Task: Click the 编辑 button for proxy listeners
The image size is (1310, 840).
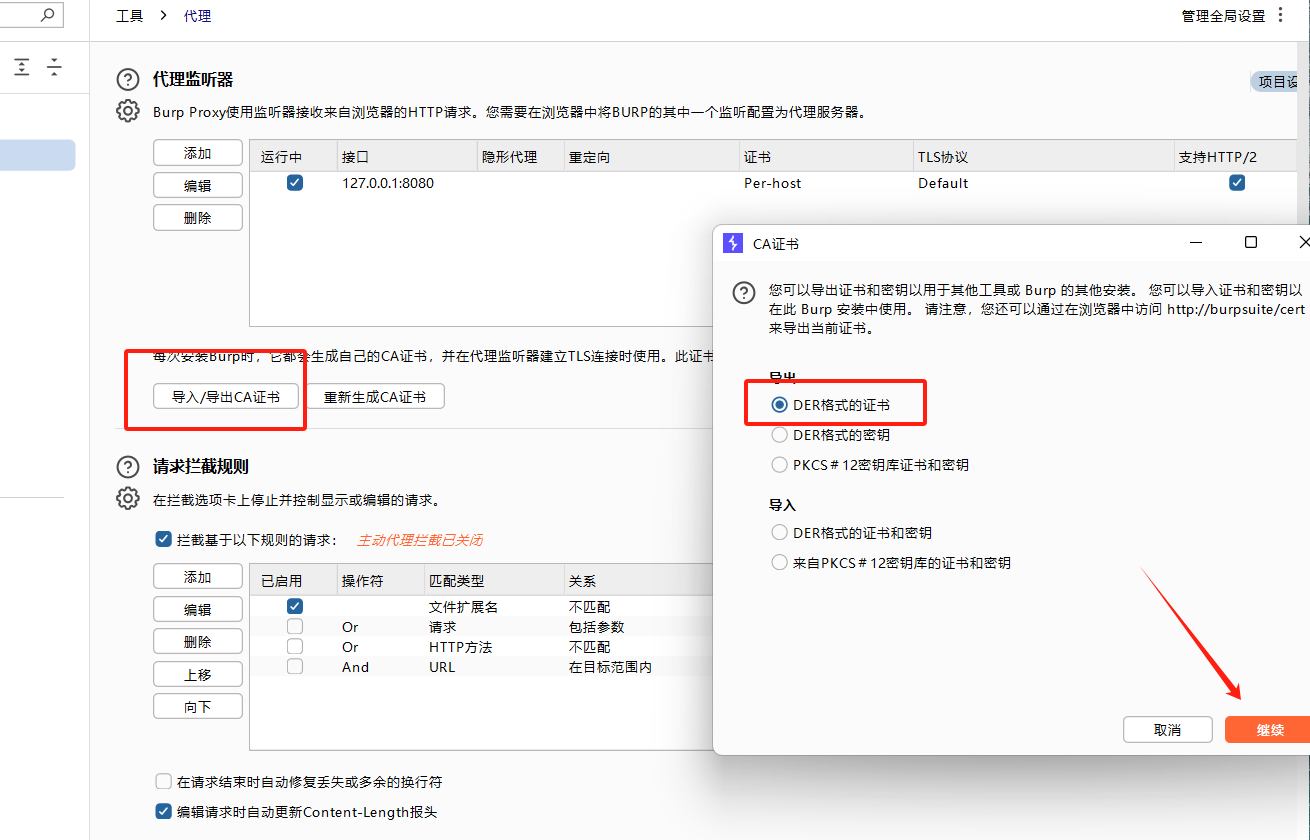Action: pos(198,185)
